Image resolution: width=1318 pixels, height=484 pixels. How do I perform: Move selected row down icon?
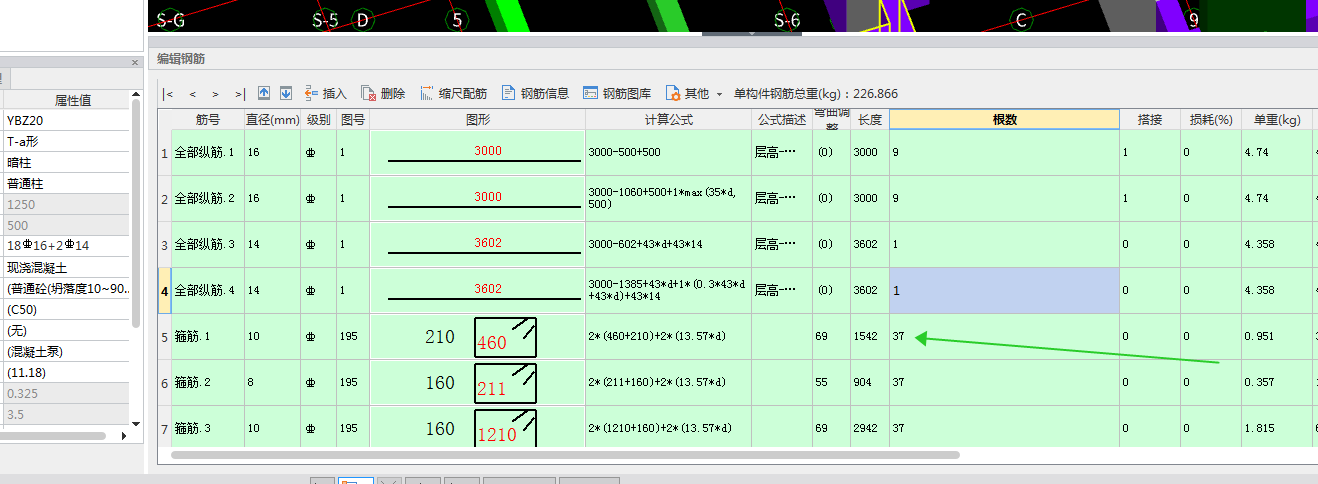(x=286, y=93)
